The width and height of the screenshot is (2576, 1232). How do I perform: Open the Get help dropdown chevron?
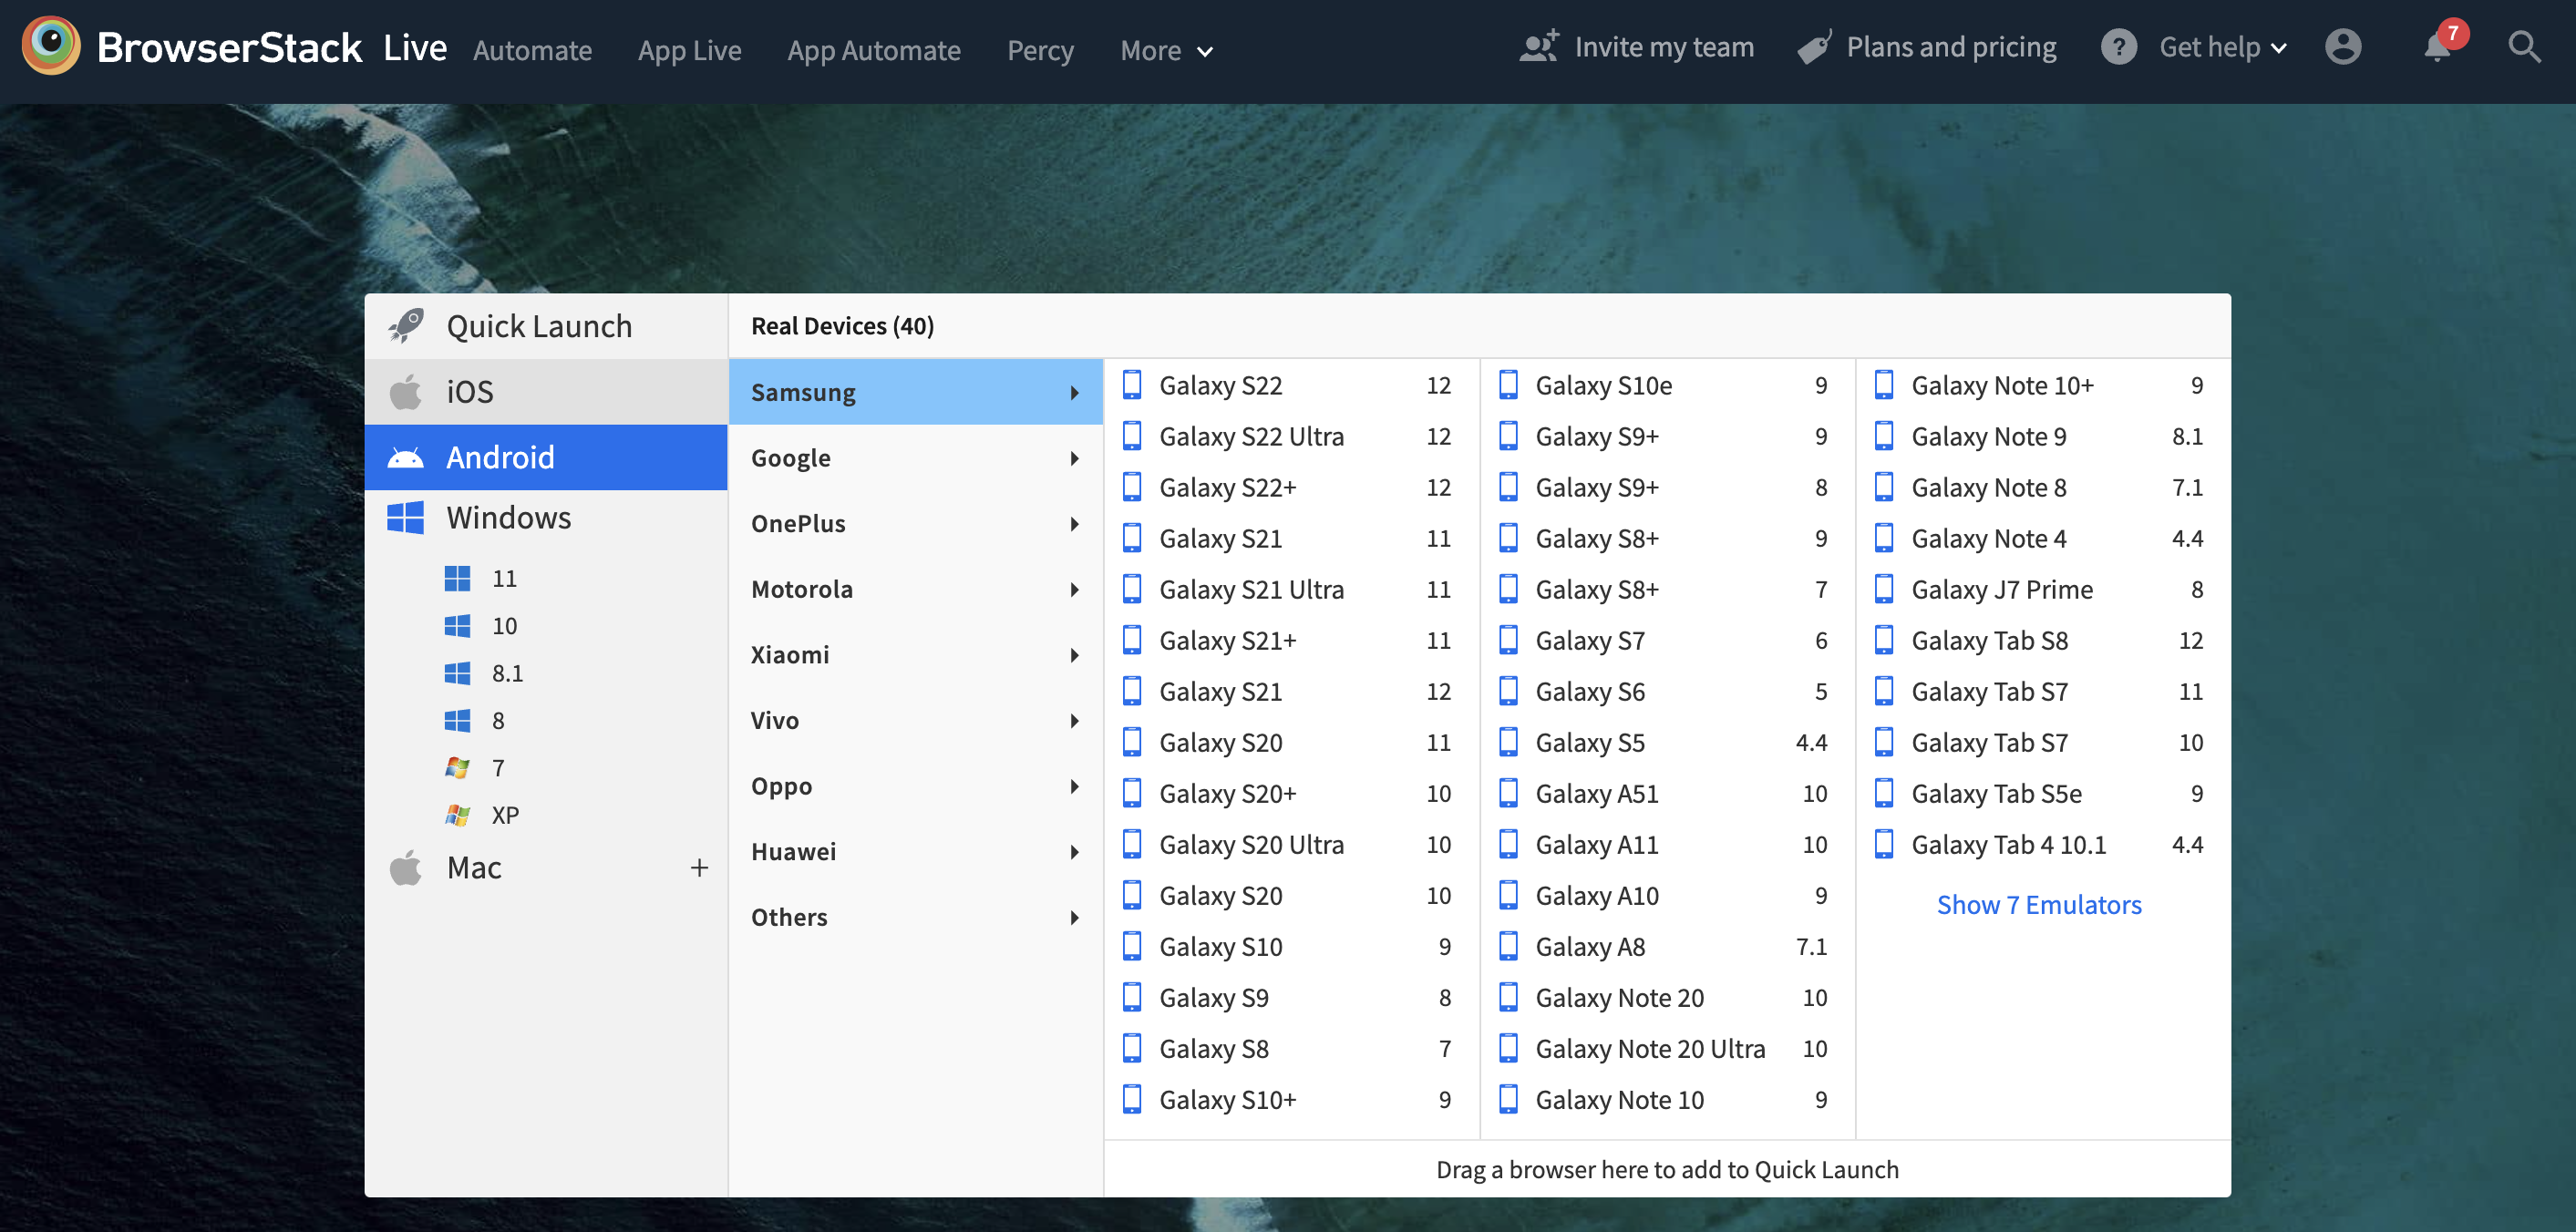[x=2280, y=48]
